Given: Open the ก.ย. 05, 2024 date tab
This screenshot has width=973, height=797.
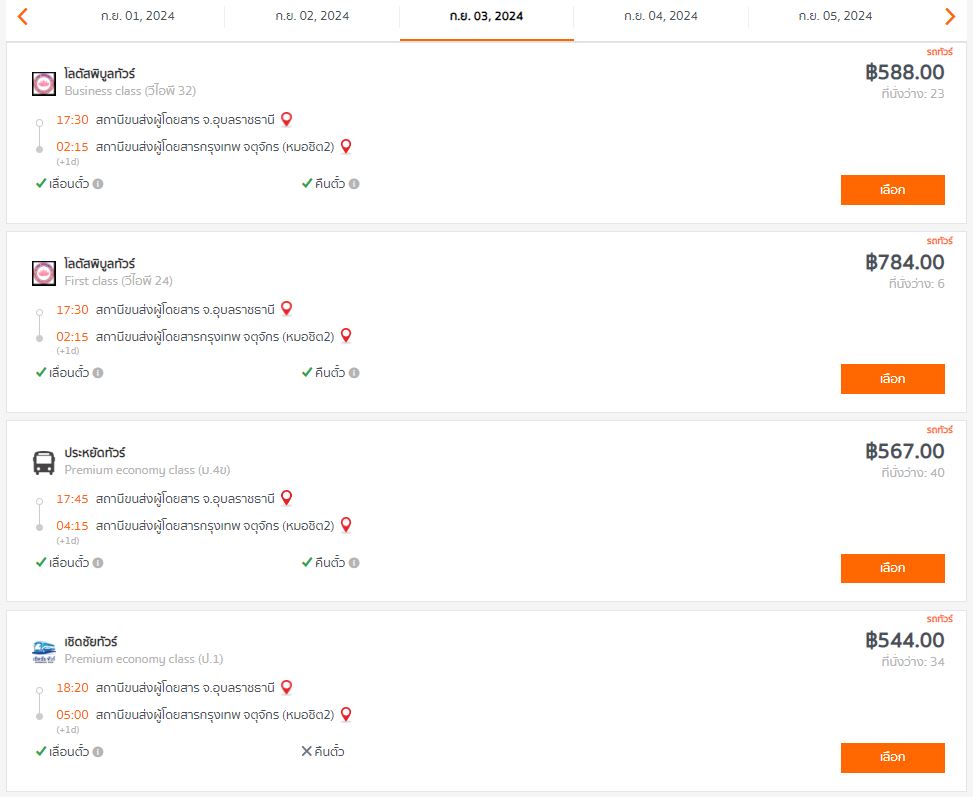Looking at the screenshot, I should pyautogui.click(x=835, y=16).
